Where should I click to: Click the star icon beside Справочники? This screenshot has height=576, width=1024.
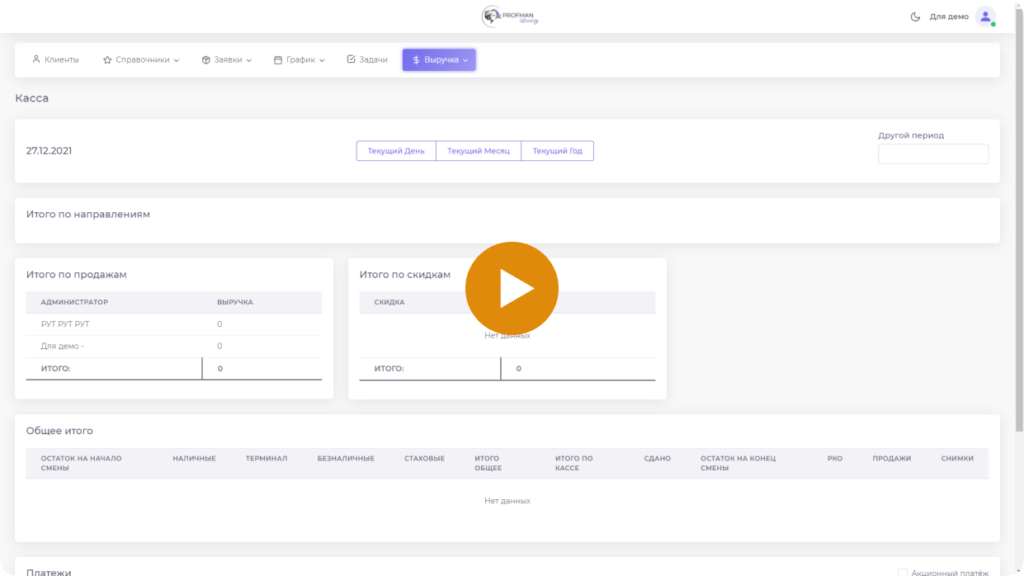pos(107,60)
